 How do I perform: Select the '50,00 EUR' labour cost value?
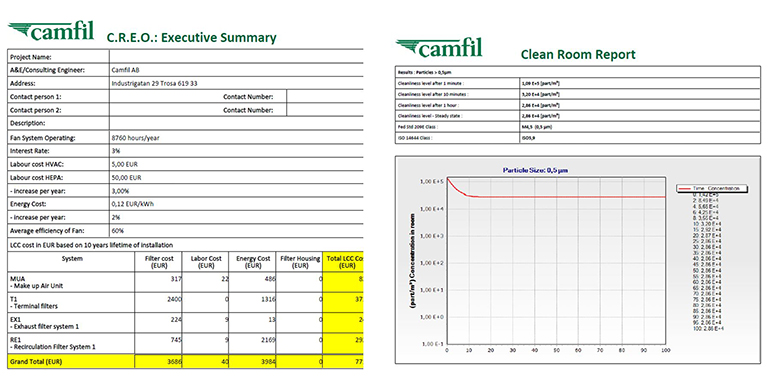coord(126,178)
